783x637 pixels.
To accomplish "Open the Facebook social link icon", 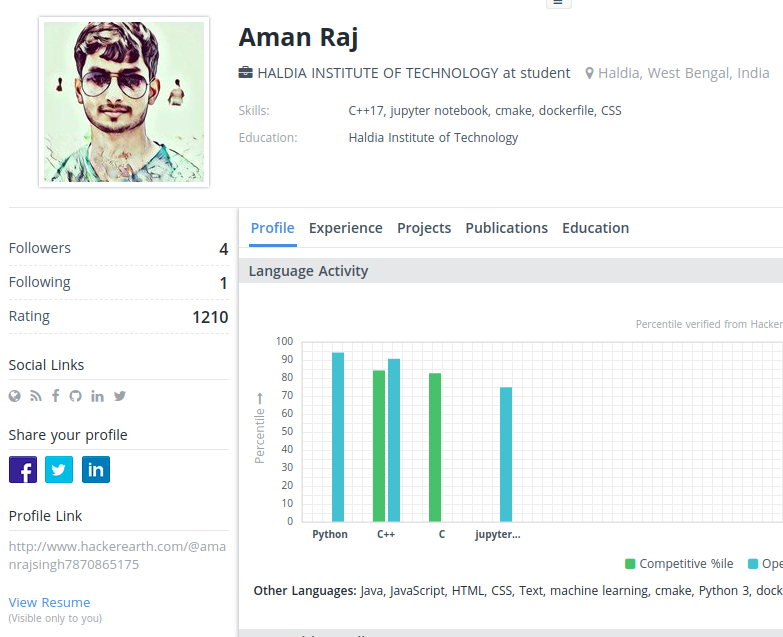I will click(x=55, y=396).
